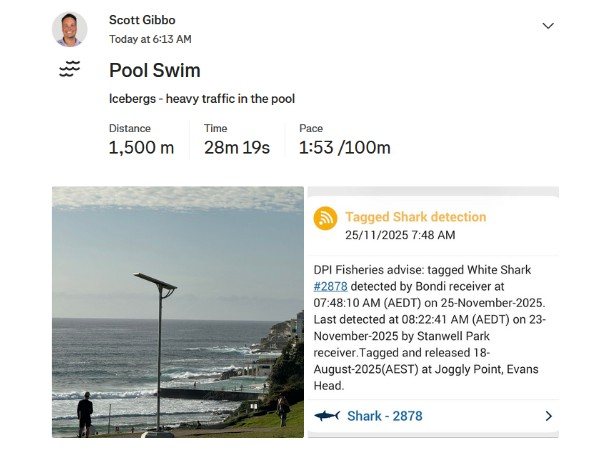600x450 pixels.
Task: Click the blue shark silhouette icon
Action: pos(327,416)
